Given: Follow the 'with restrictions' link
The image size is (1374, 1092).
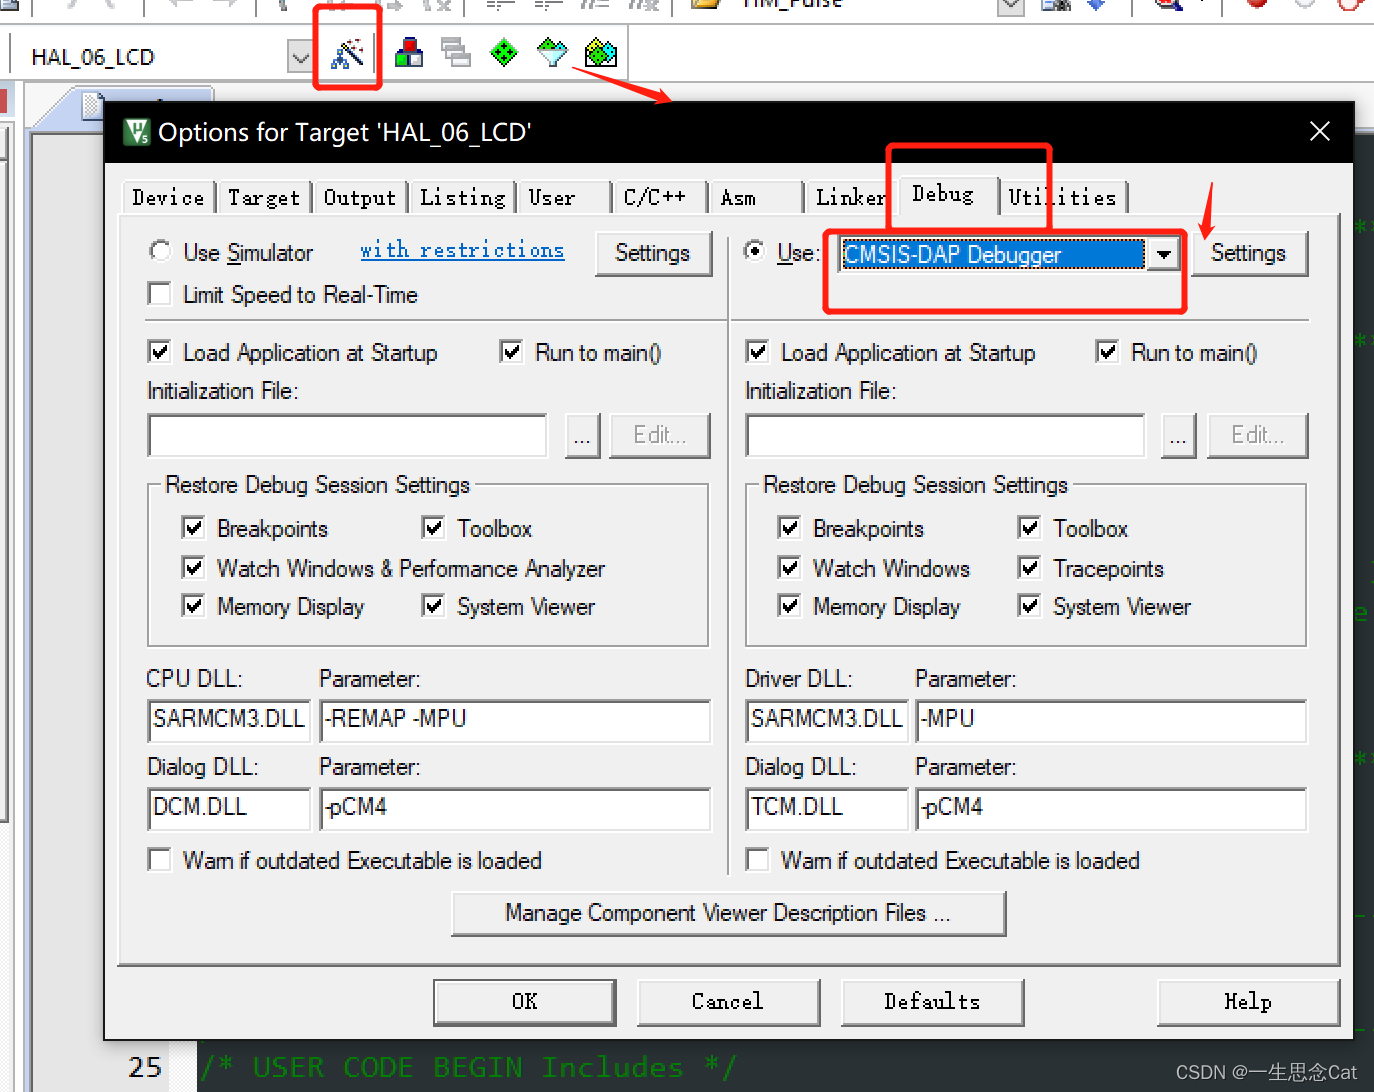Looking at the screenshot, I should 462,250.
